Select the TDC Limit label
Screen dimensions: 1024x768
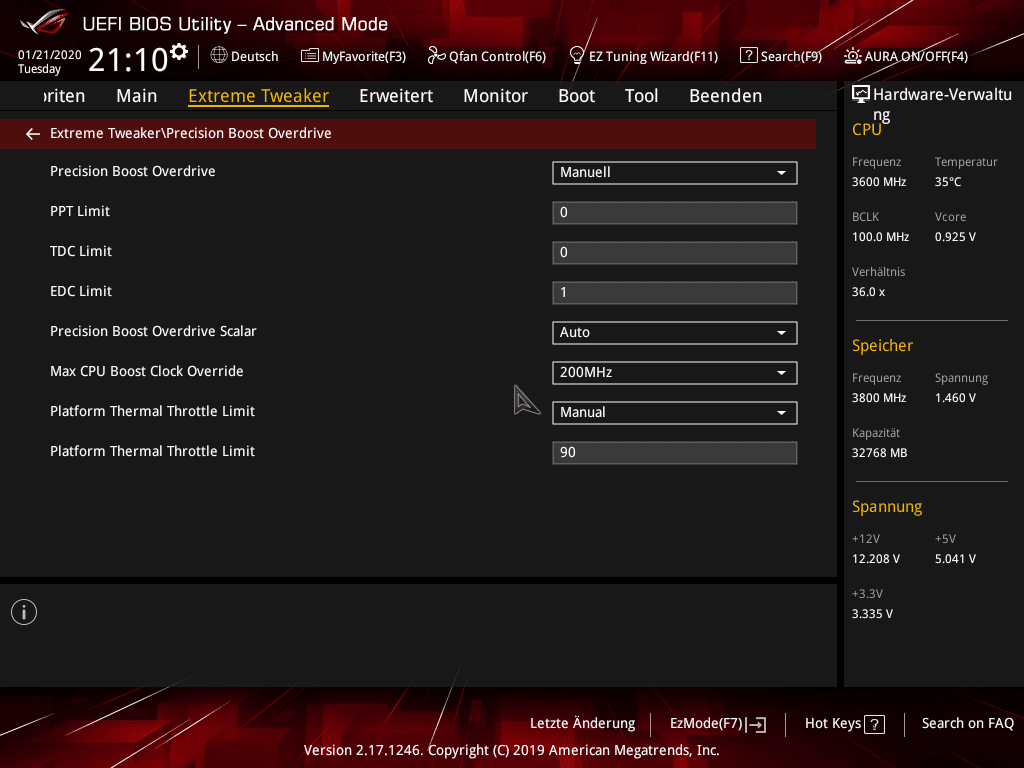81,251
